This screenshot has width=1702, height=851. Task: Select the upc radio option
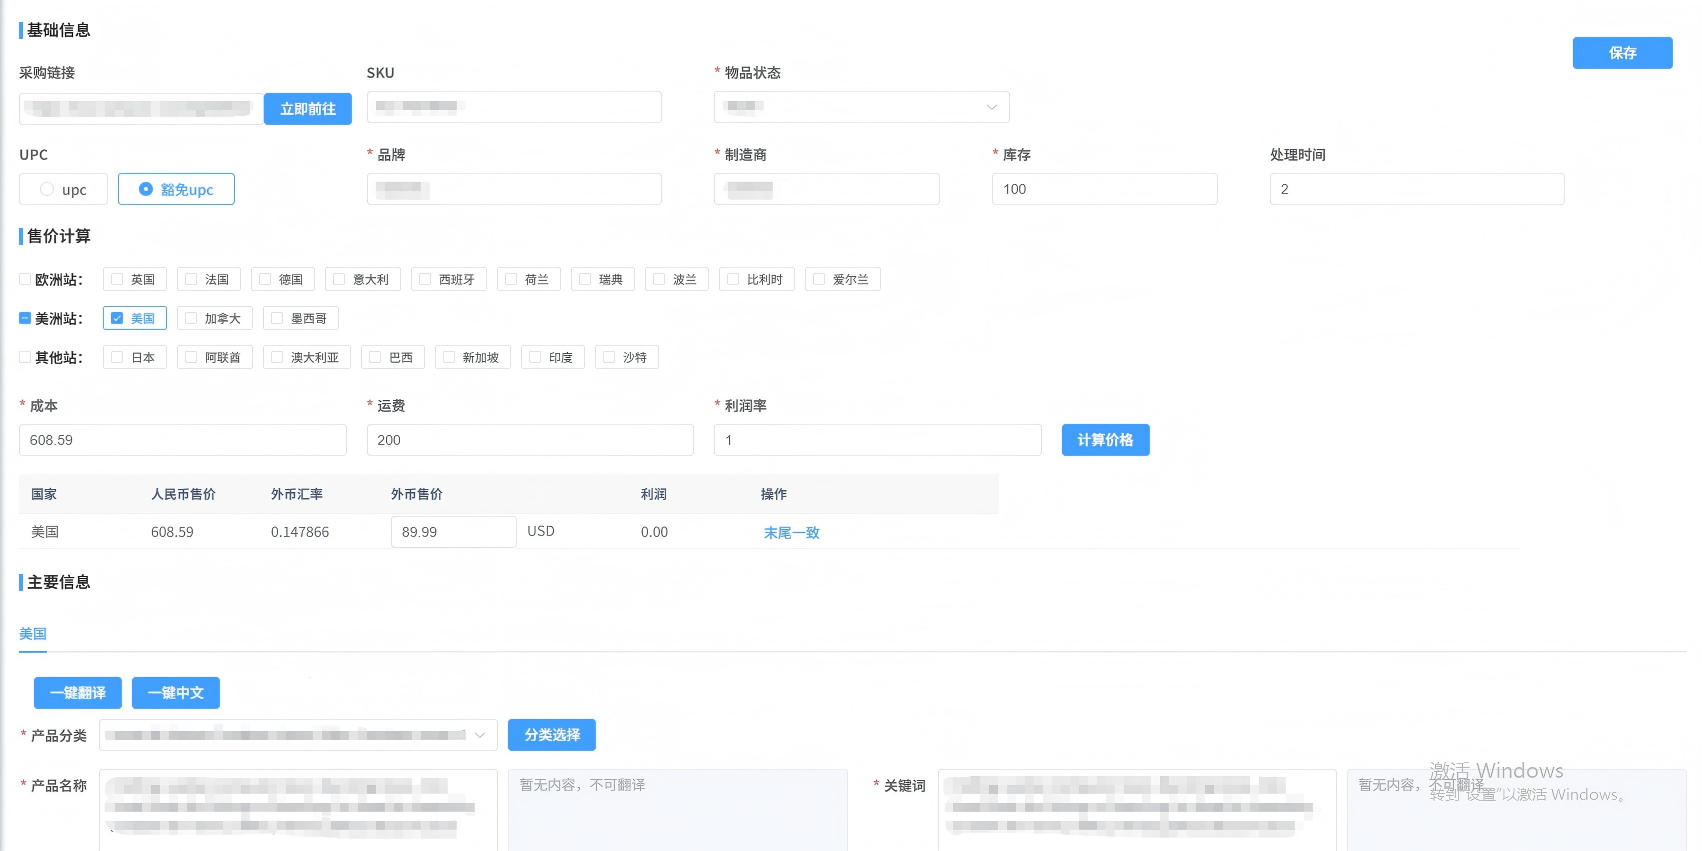pyautogui.click(x=63, y=189)
